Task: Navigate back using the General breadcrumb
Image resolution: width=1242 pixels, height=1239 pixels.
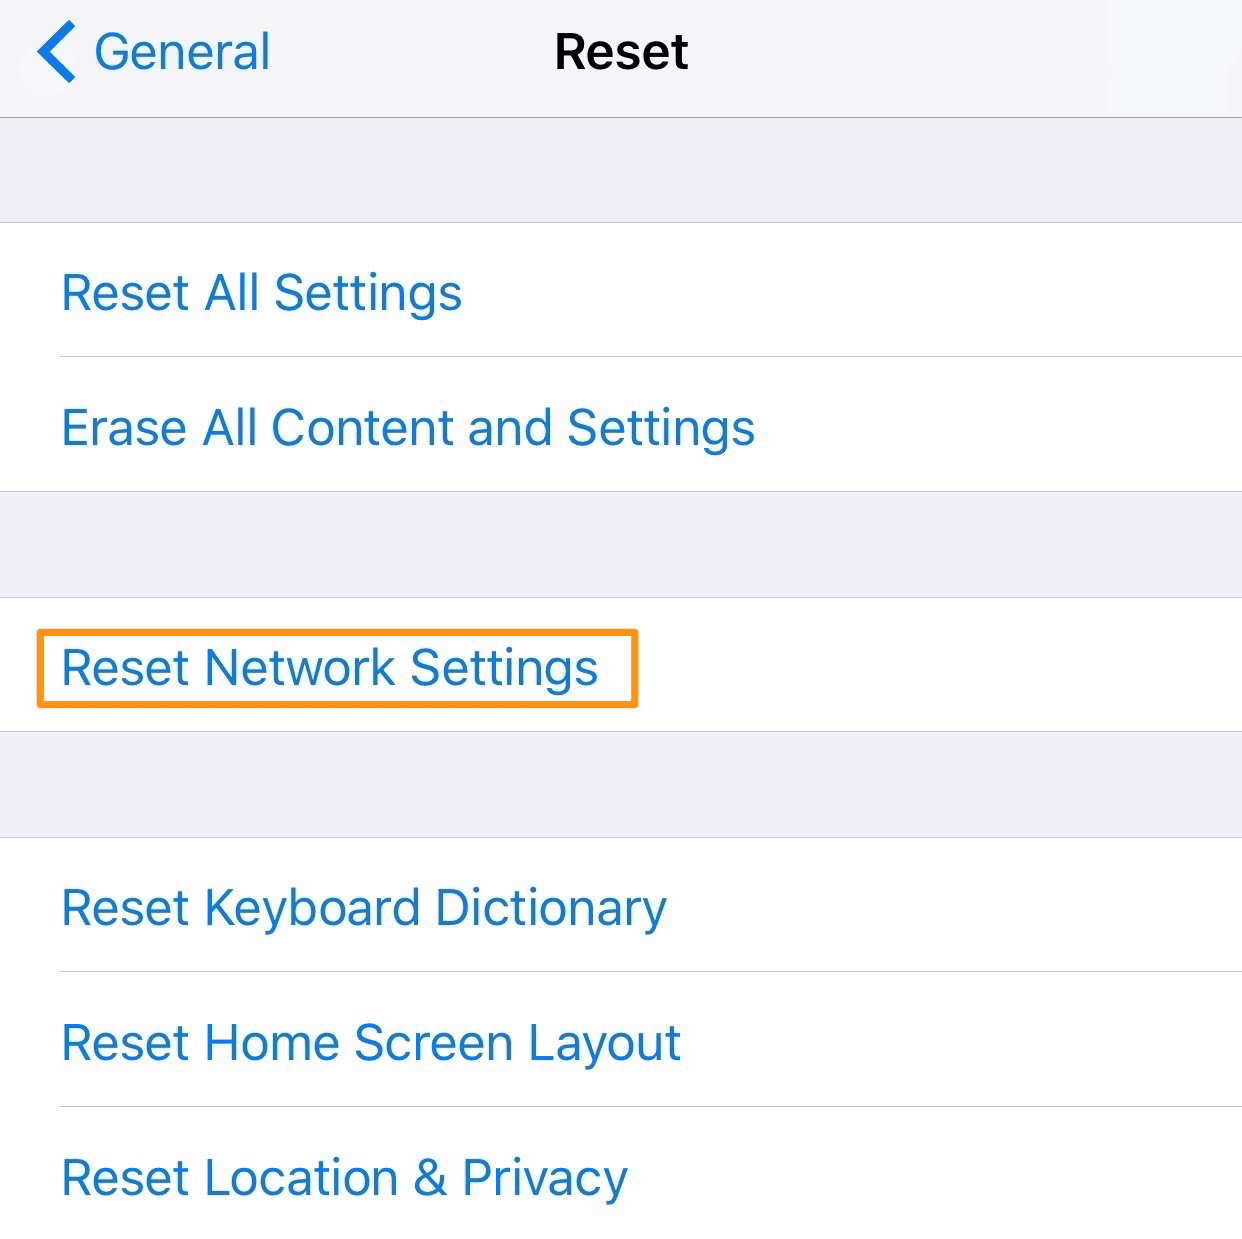Action: pos(183,51)
